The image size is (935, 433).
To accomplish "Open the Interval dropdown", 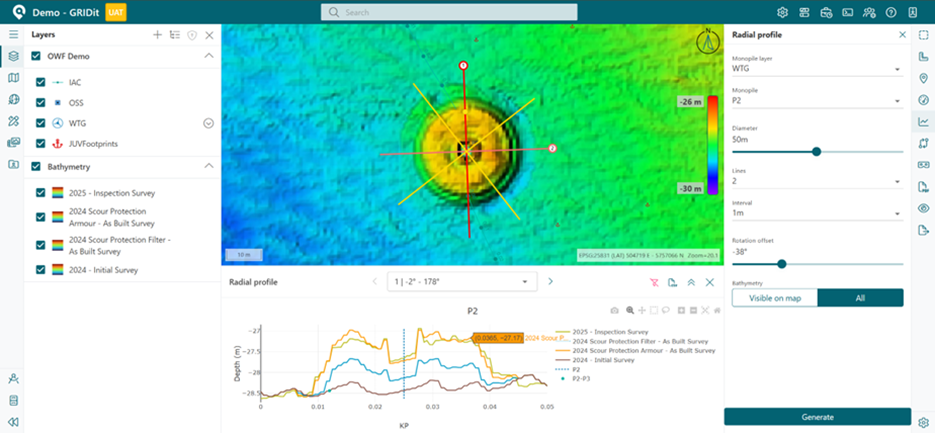I will pyautogui.click(x=817, y=213).
